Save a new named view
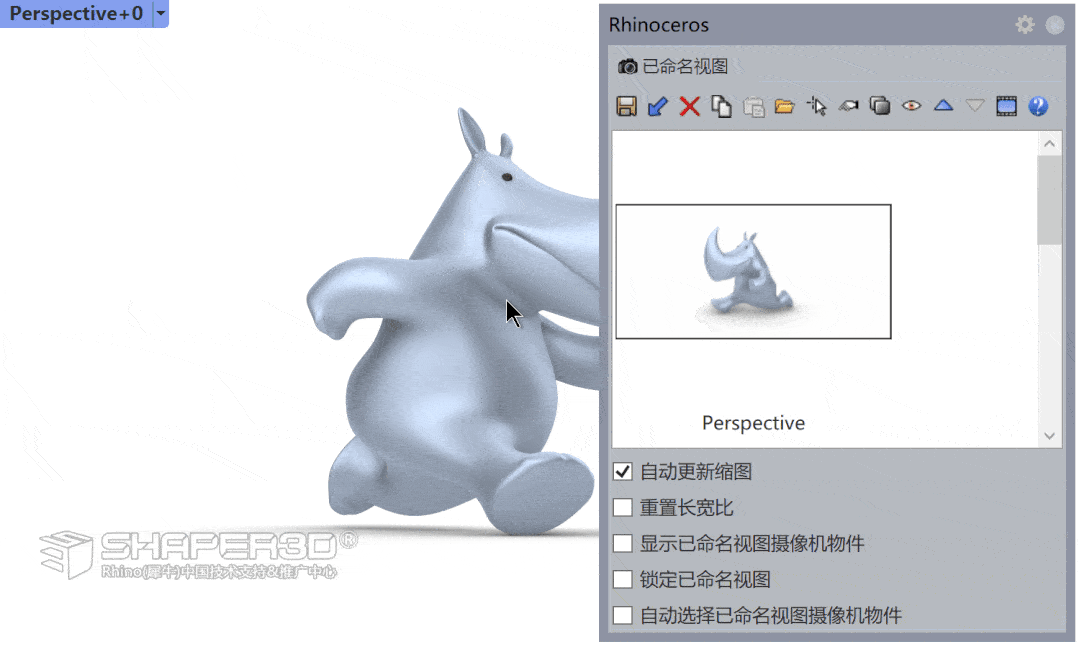 coord(627,106)
